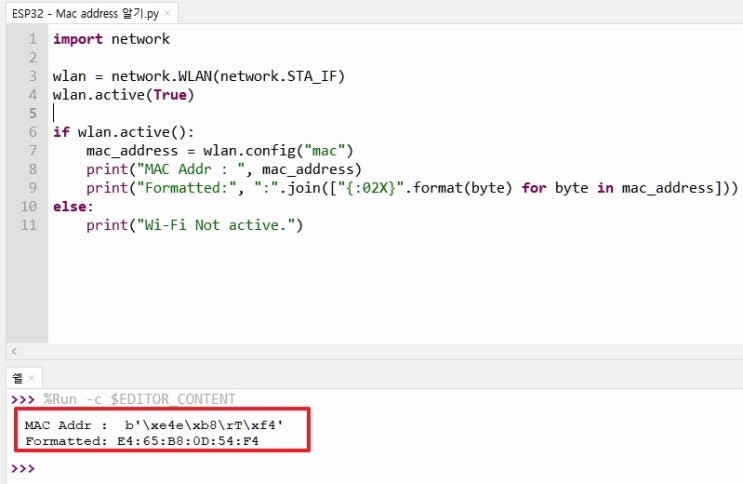The image size is (743, 484).
Task: Click line number 2 in the gutter
Action: 32,57
